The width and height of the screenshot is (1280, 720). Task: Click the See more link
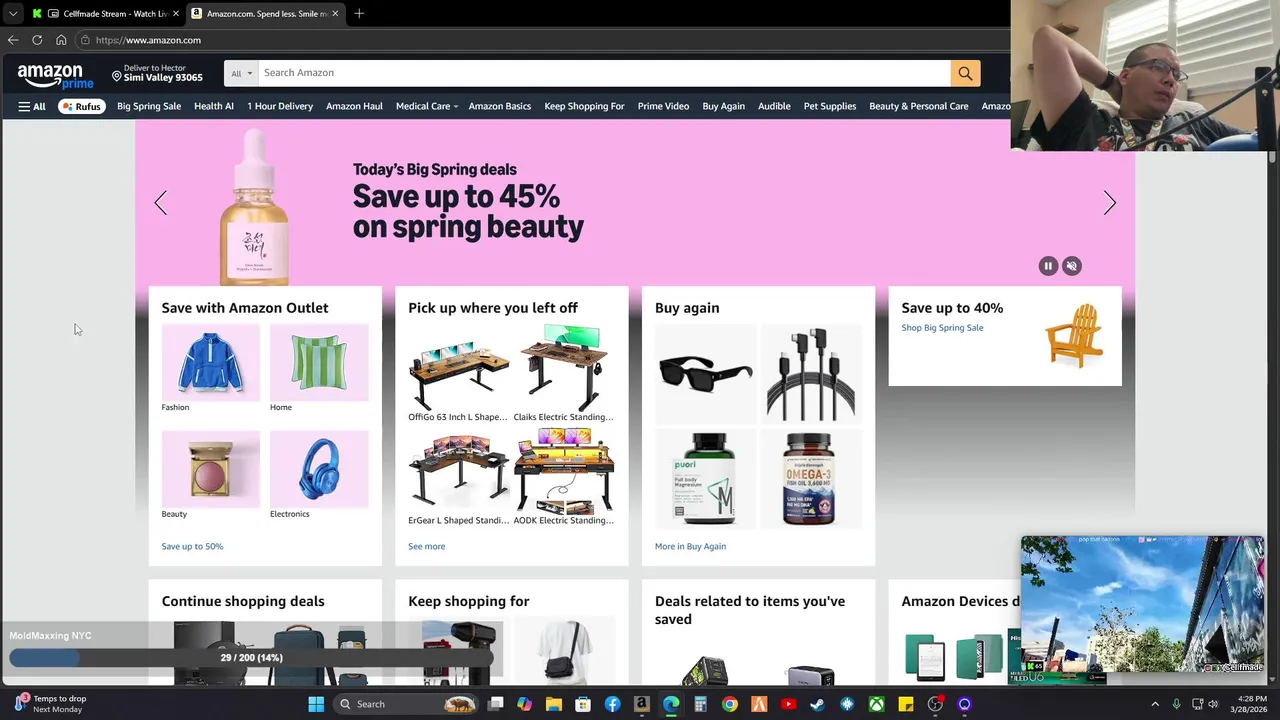click(426, 546)
